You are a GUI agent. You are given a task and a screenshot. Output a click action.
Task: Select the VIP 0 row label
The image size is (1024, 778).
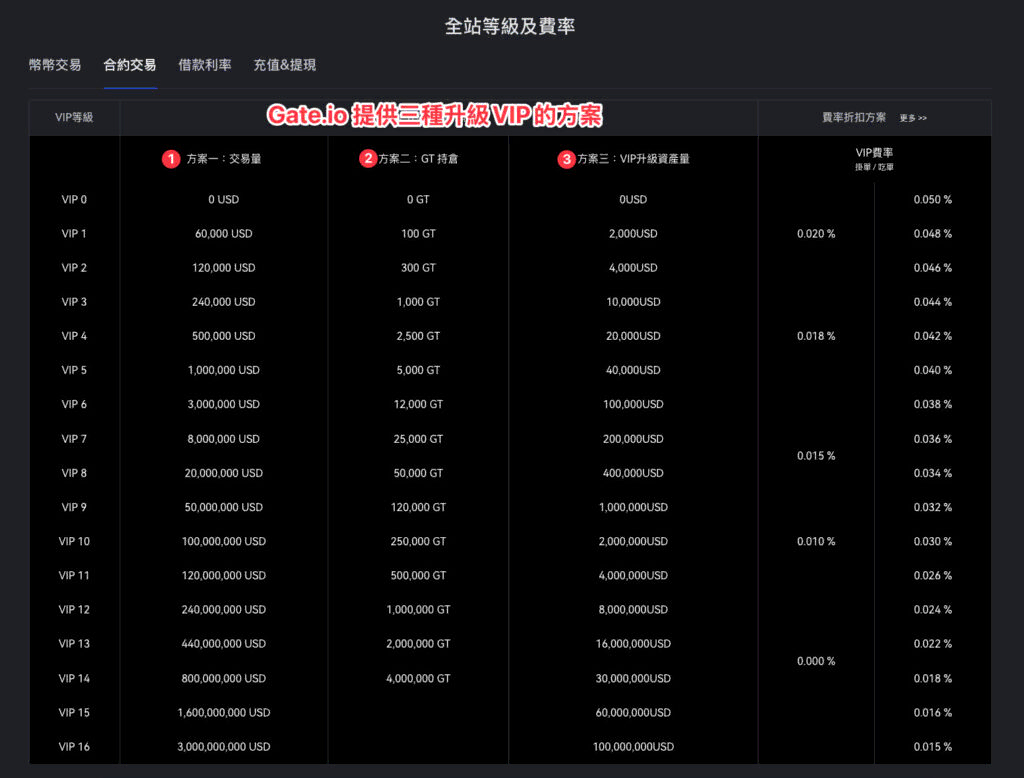click(x=73, y=199)
